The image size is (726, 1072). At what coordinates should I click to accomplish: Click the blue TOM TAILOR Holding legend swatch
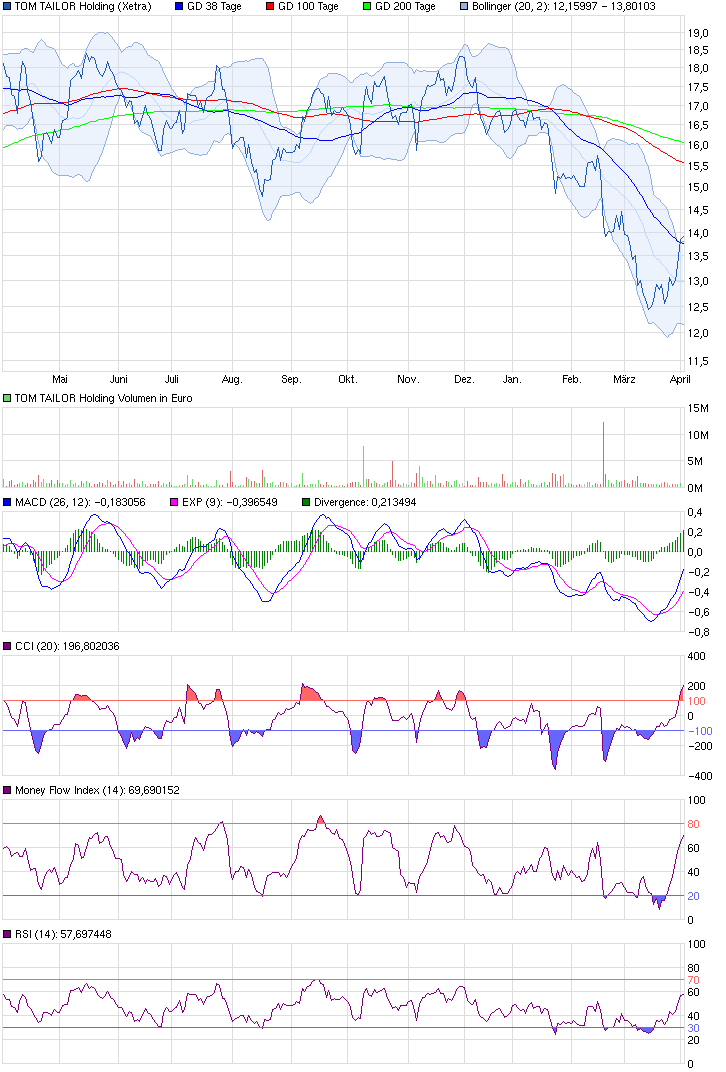[7, 7]
